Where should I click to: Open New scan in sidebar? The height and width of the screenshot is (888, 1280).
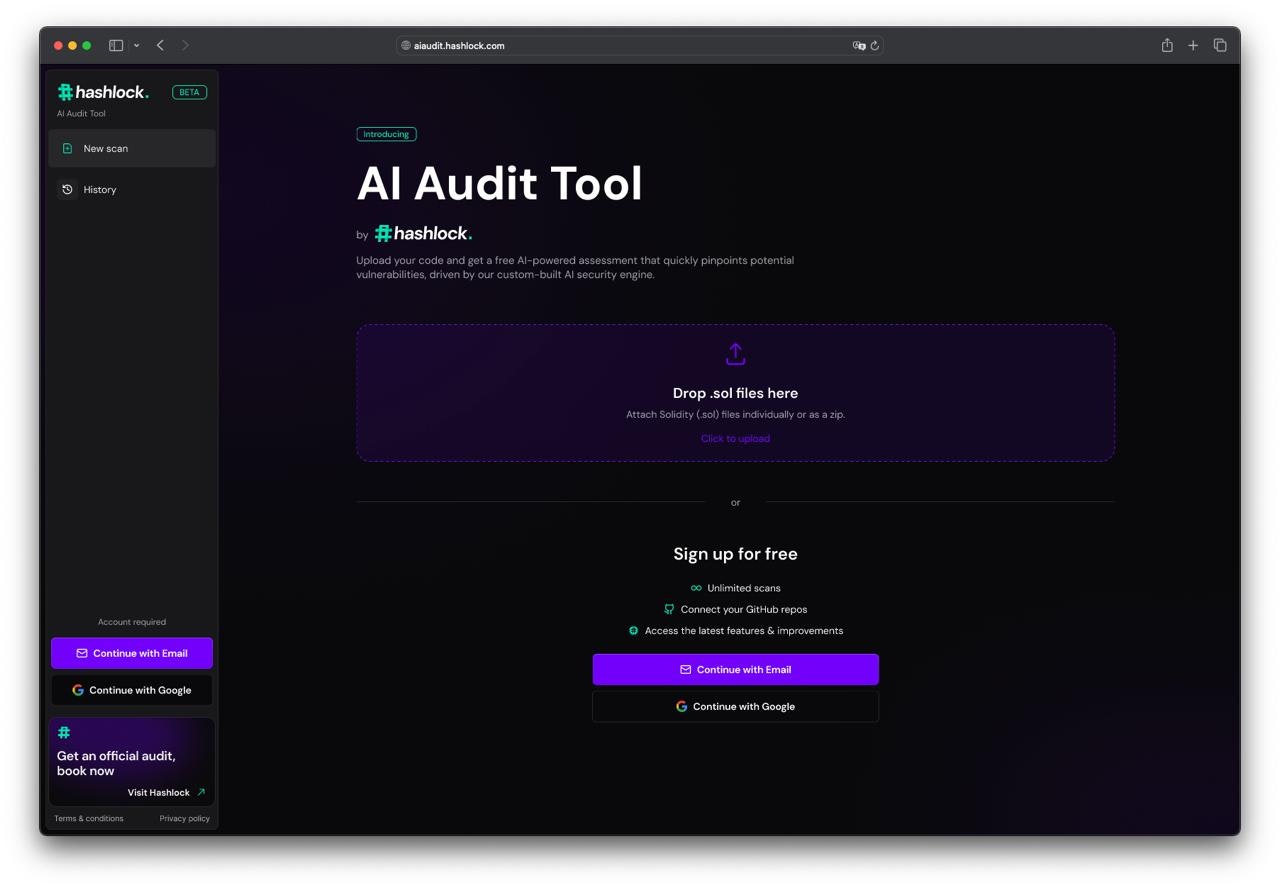pos(132,148)
